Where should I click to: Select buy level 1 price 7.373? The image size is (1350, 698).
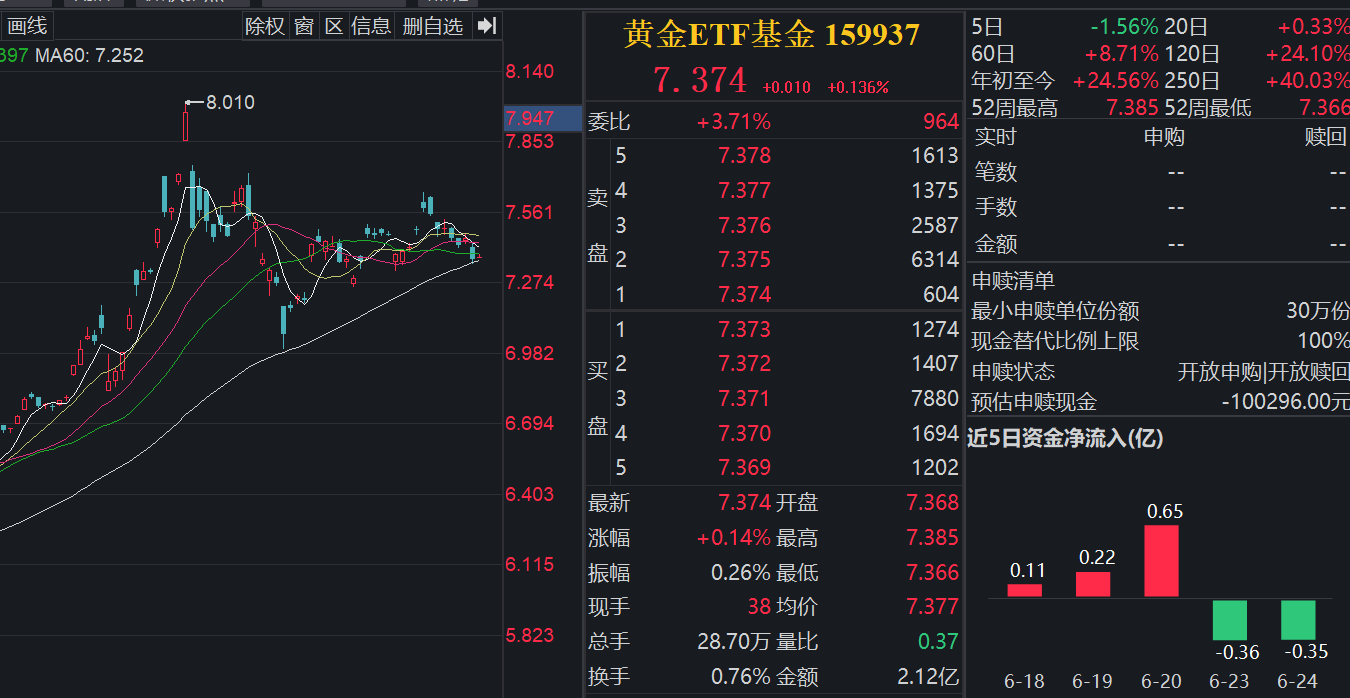pos(744,330)
